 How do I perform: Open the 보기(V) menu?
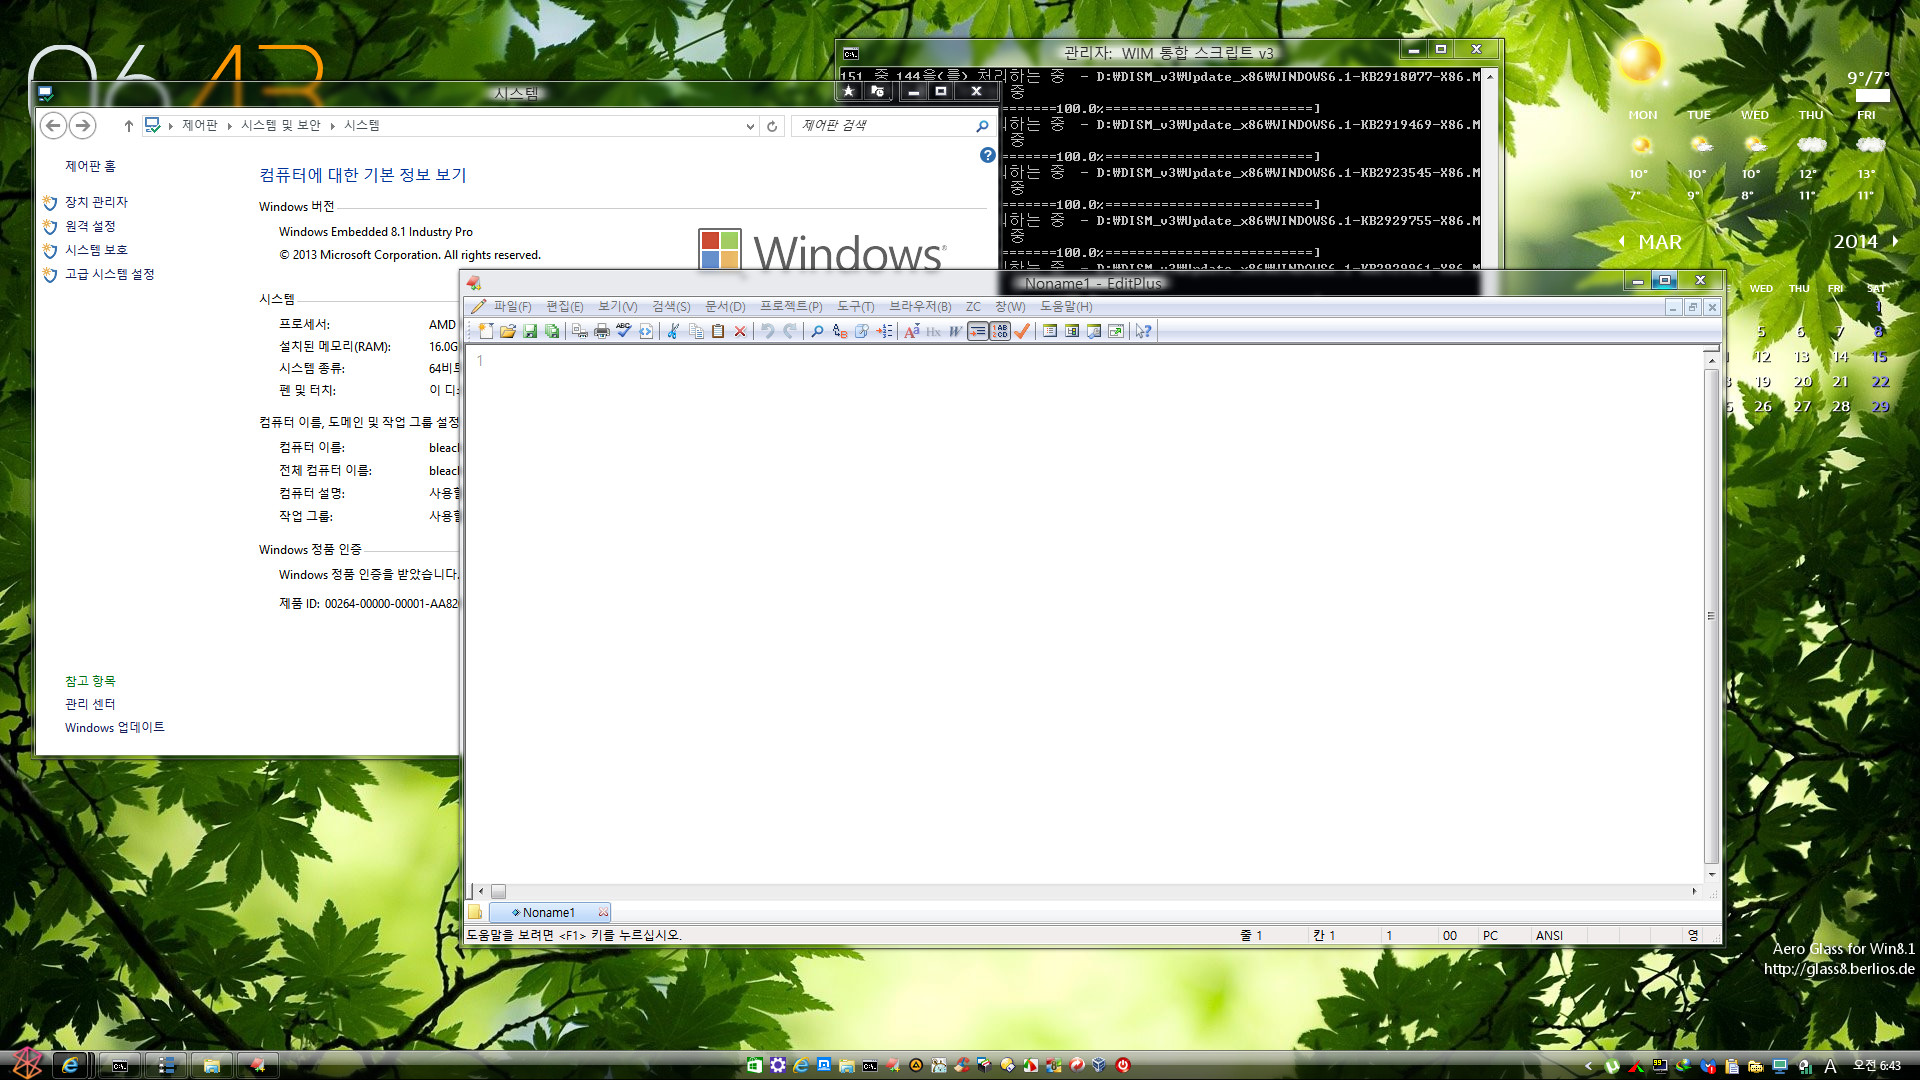coord(617,306)
